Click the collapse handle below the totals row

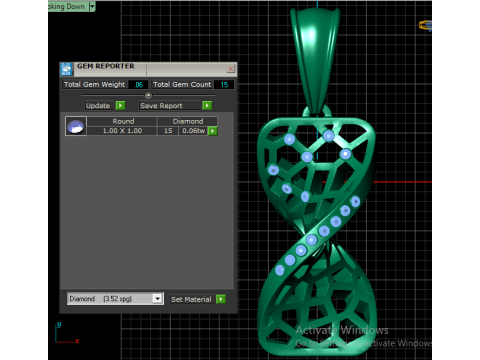click(x=148, y=95)
